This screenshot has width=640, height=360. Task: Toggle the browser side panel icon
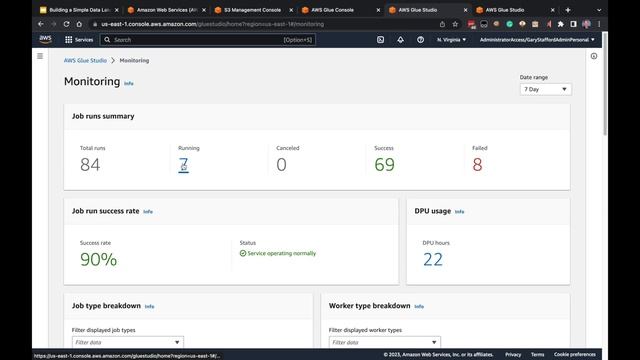tap(573, 24)
